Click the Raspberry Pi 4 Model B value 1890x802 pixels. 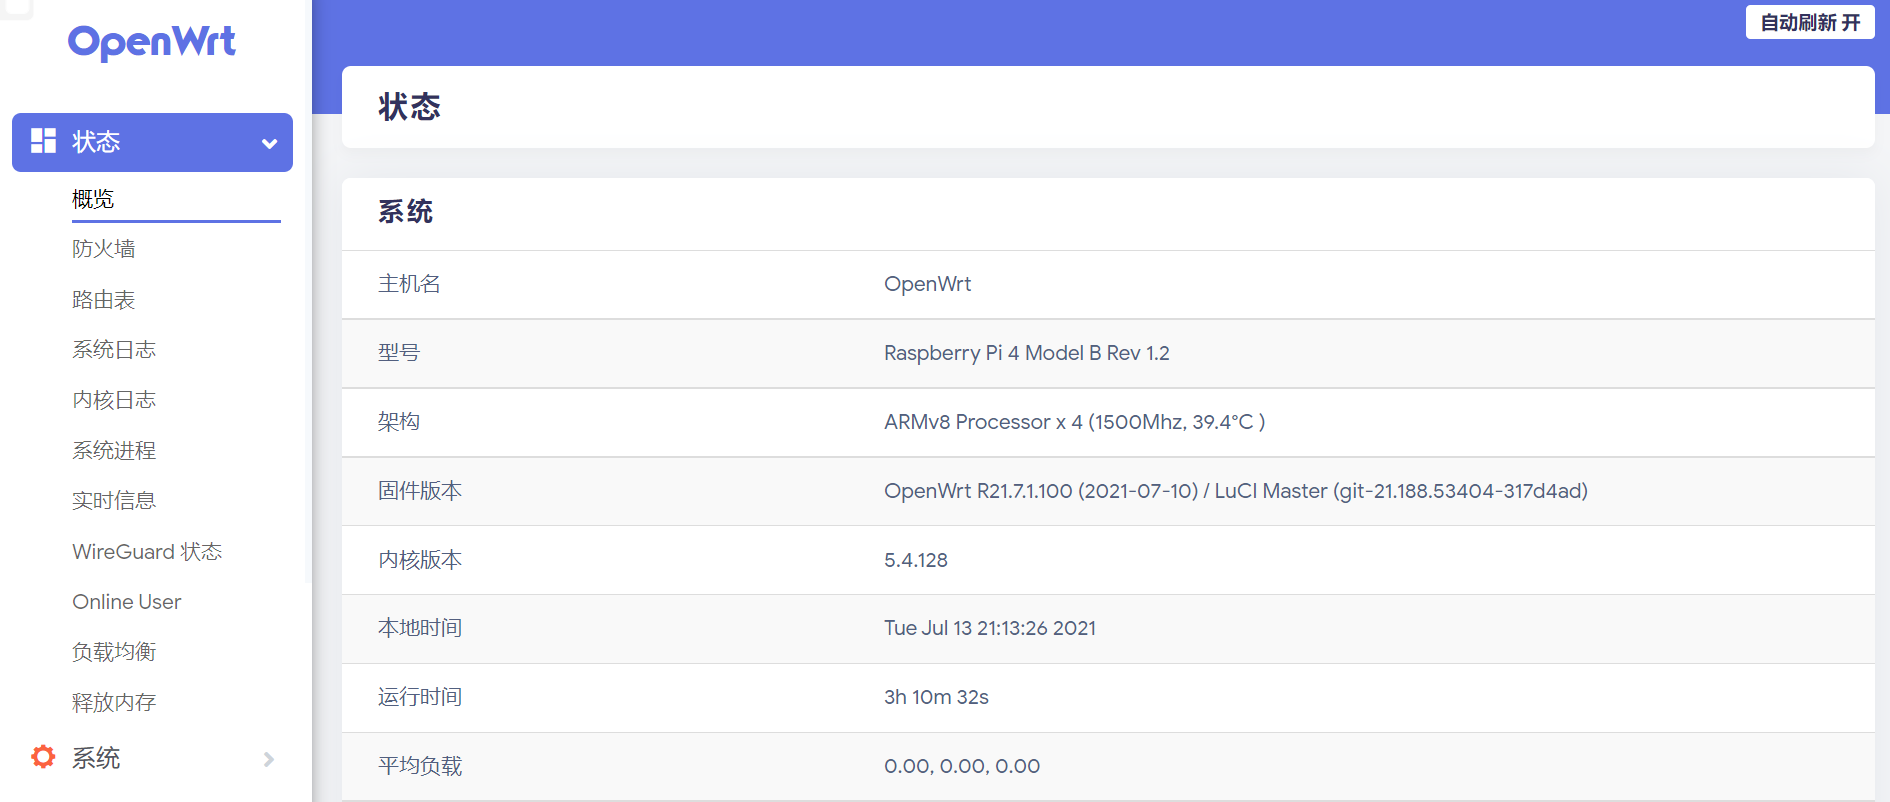1027,353
